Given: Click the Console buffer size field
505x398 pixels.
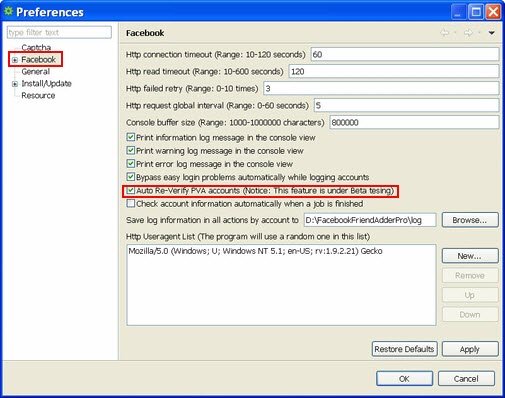Looking at the screenshot, I should pyautogui.click(x=414, y=122).
